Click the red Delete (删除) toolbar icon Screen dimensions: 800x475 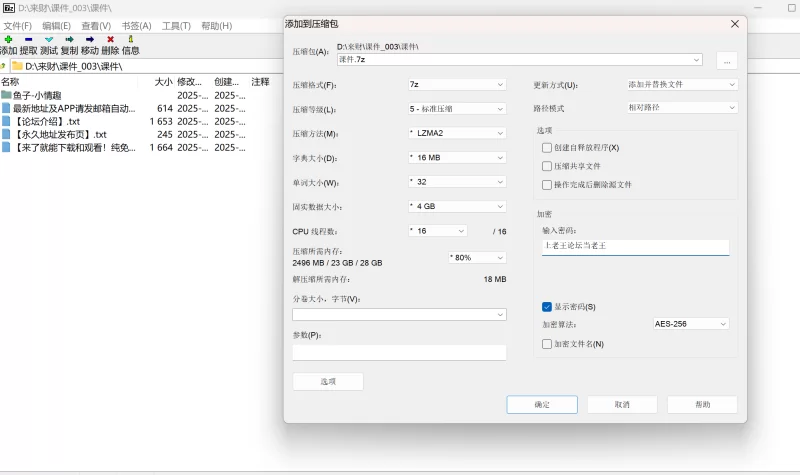click(110, 39)
